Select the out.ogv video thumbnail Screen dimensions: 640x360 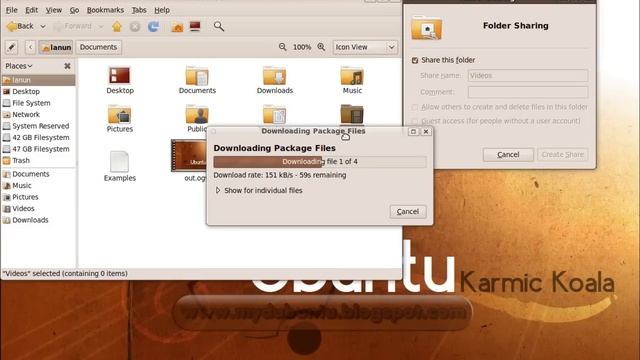(x=189, y=156)
